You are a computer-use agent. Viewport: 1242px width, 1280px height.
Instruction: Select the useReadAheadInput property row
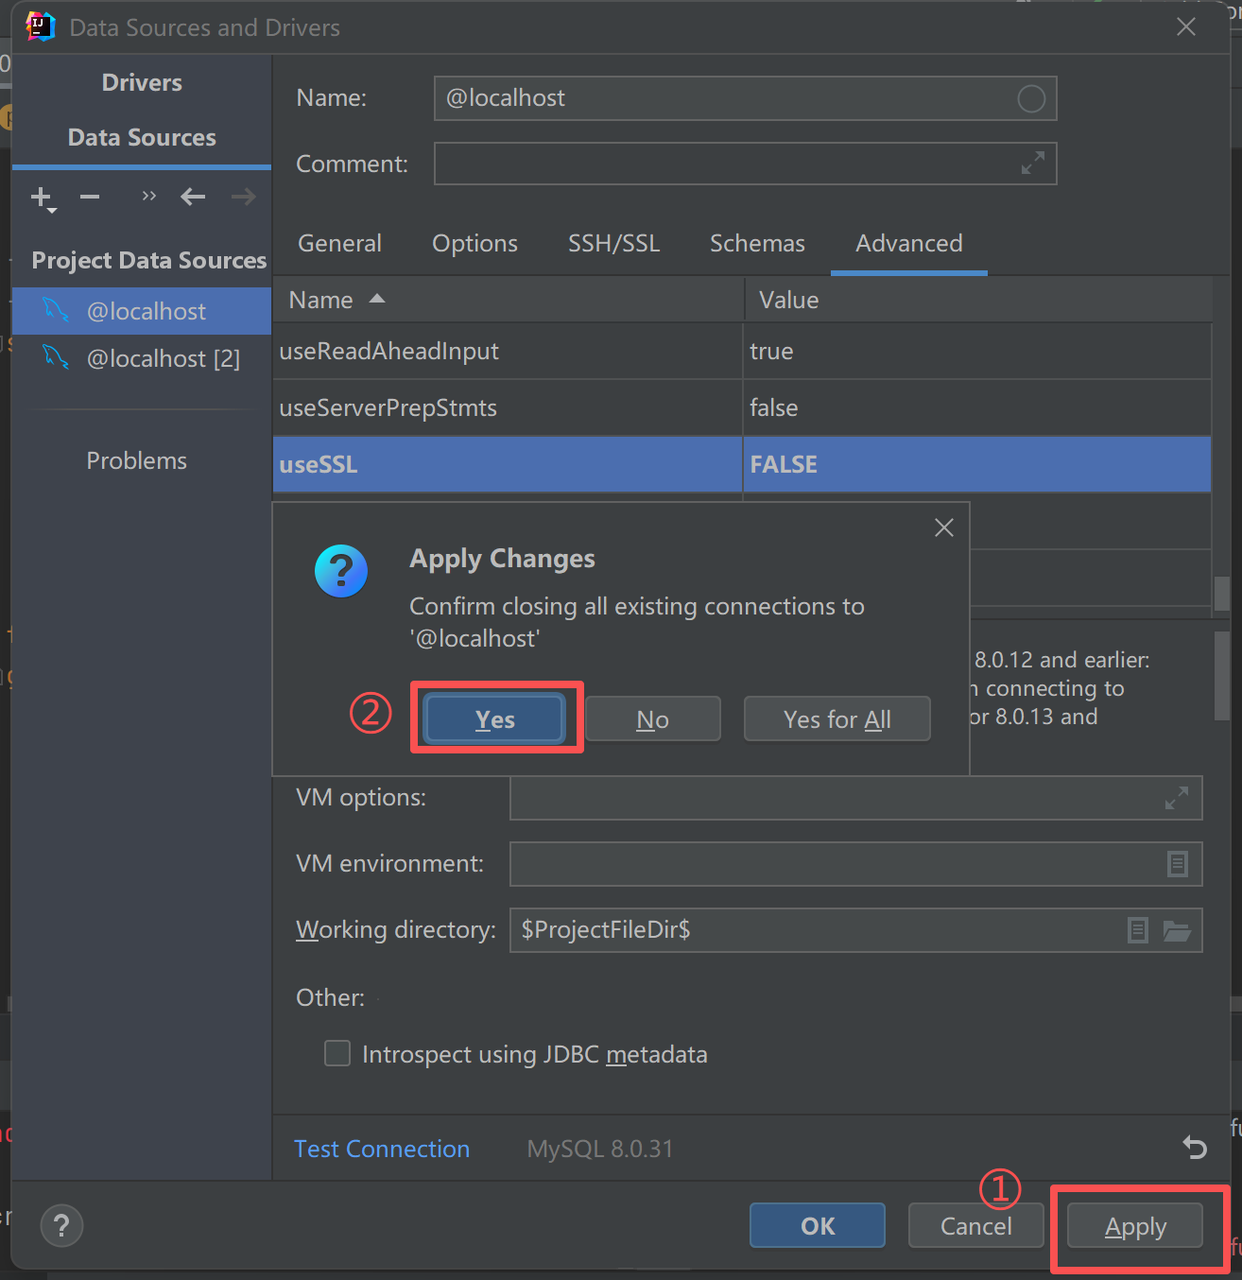pos(742,351)
